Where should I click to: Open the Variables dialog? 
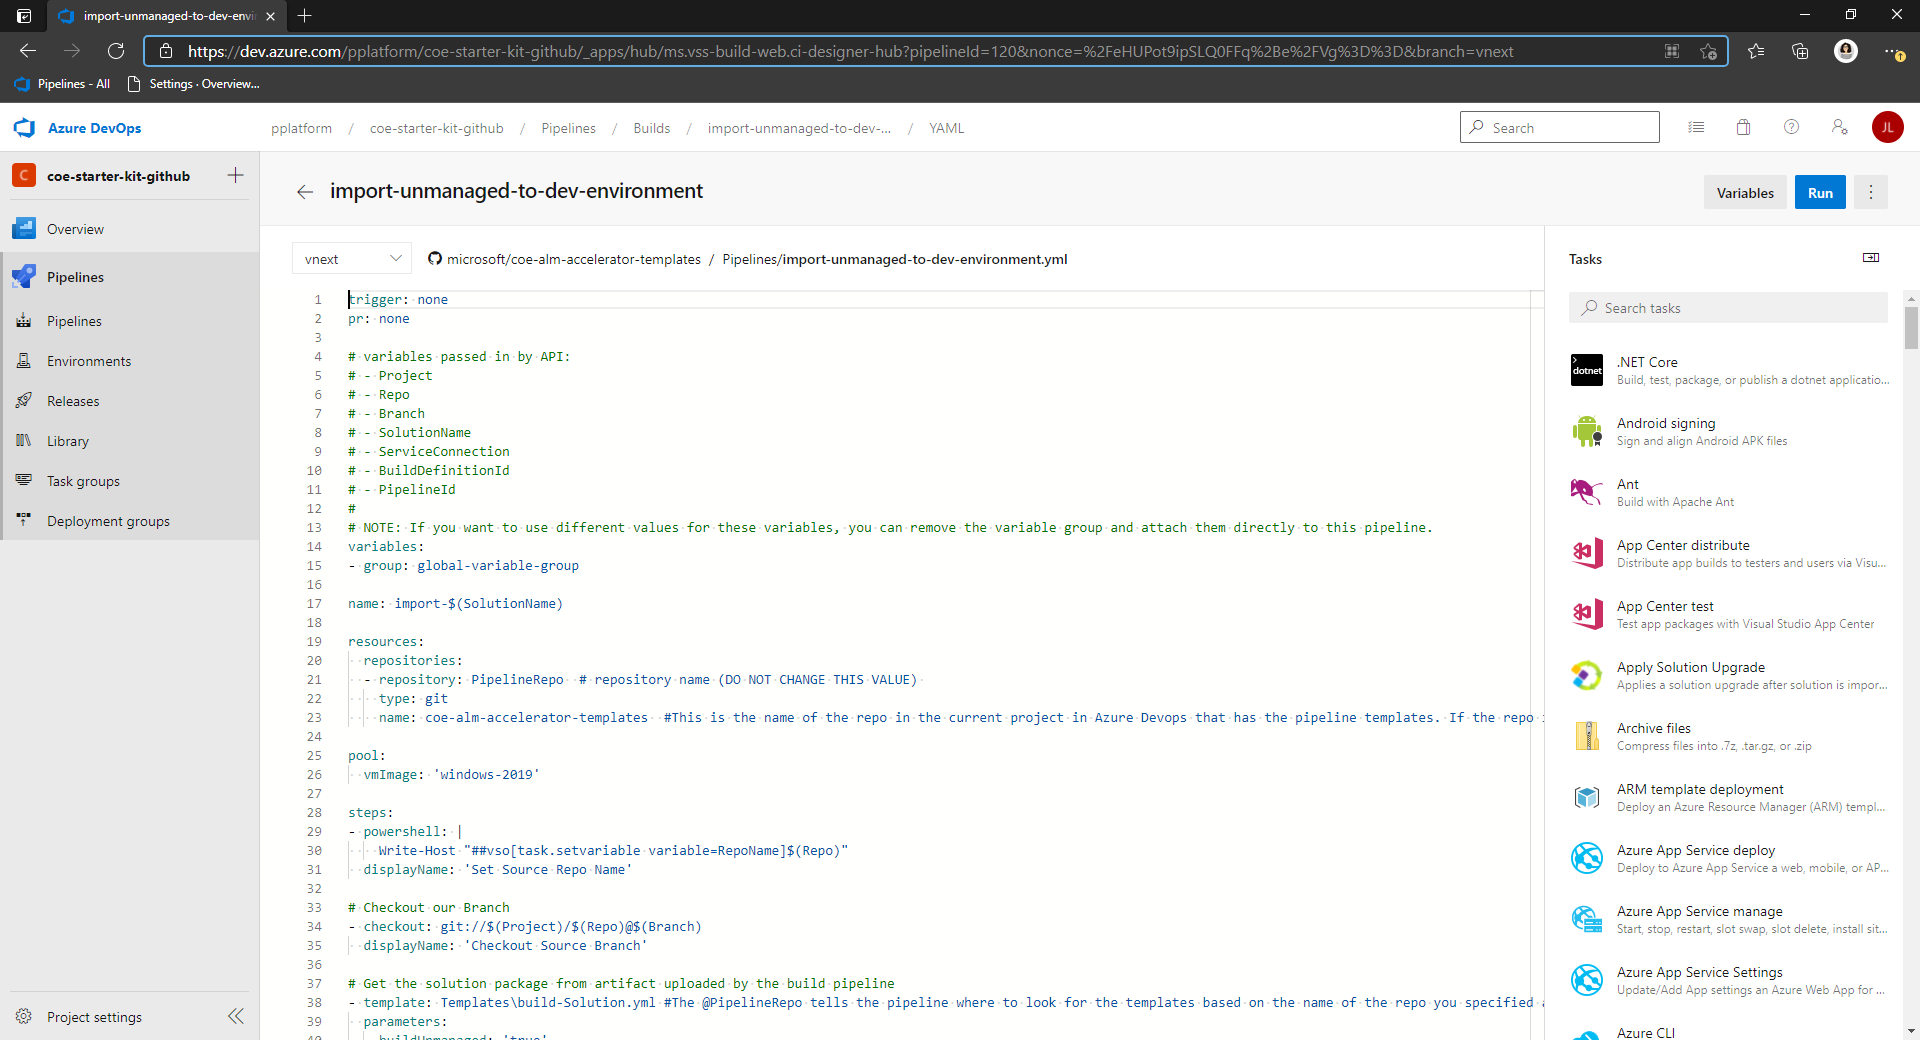(1745, 192)
